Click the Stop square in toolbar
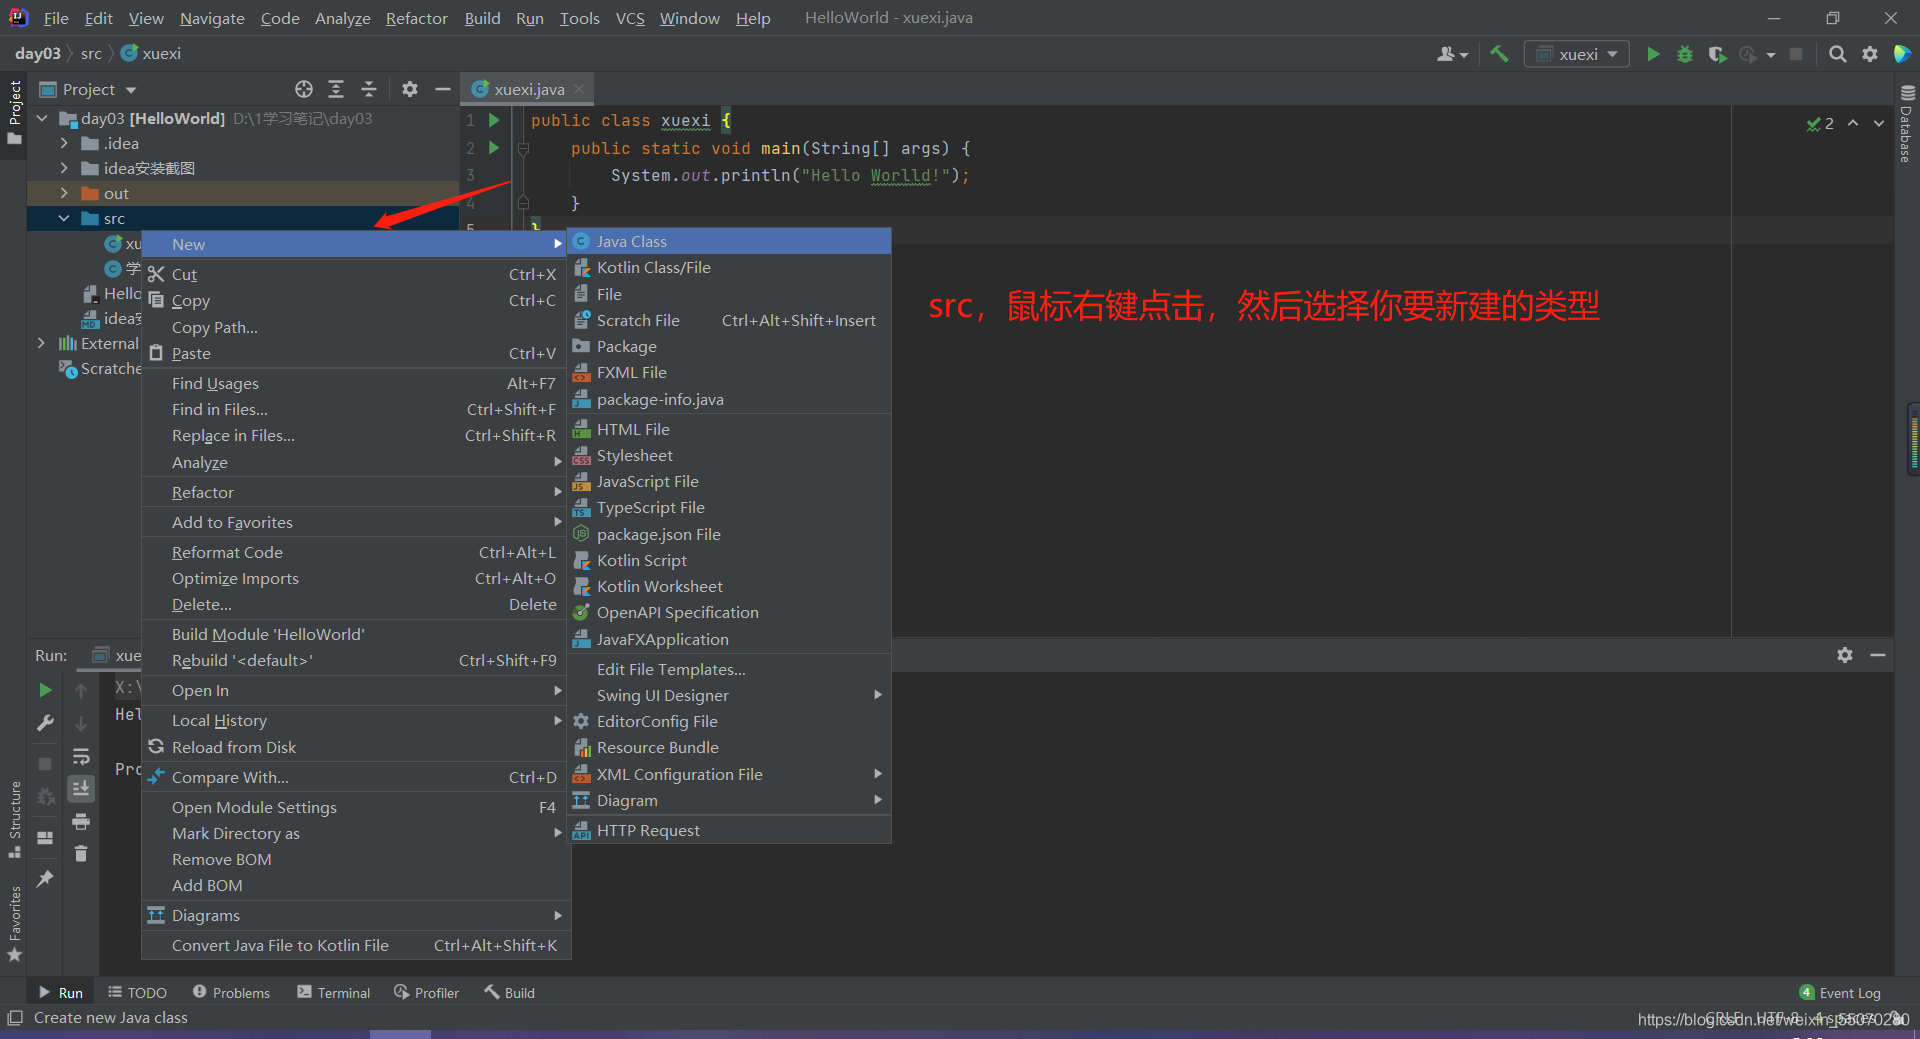 (1796, 54)
